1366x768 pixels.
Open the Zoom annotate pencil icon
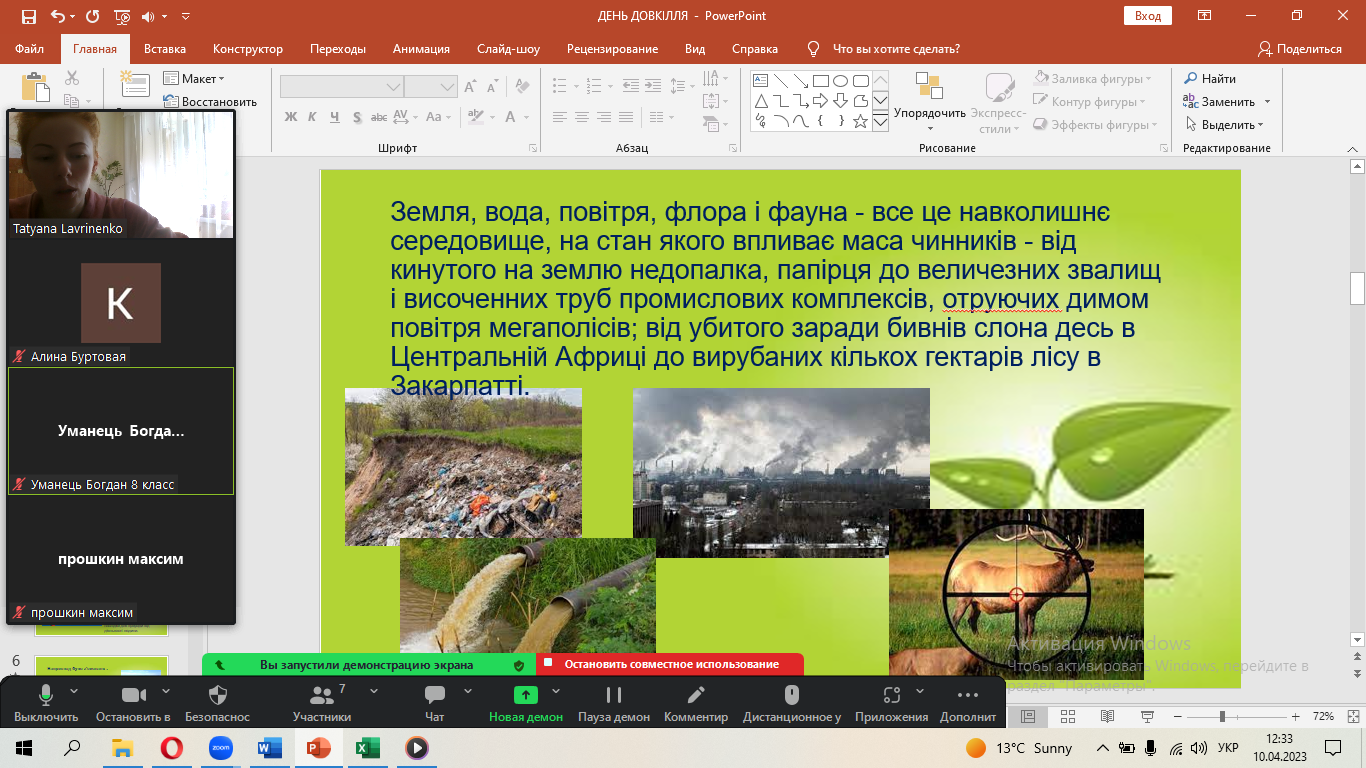point(696,696)
